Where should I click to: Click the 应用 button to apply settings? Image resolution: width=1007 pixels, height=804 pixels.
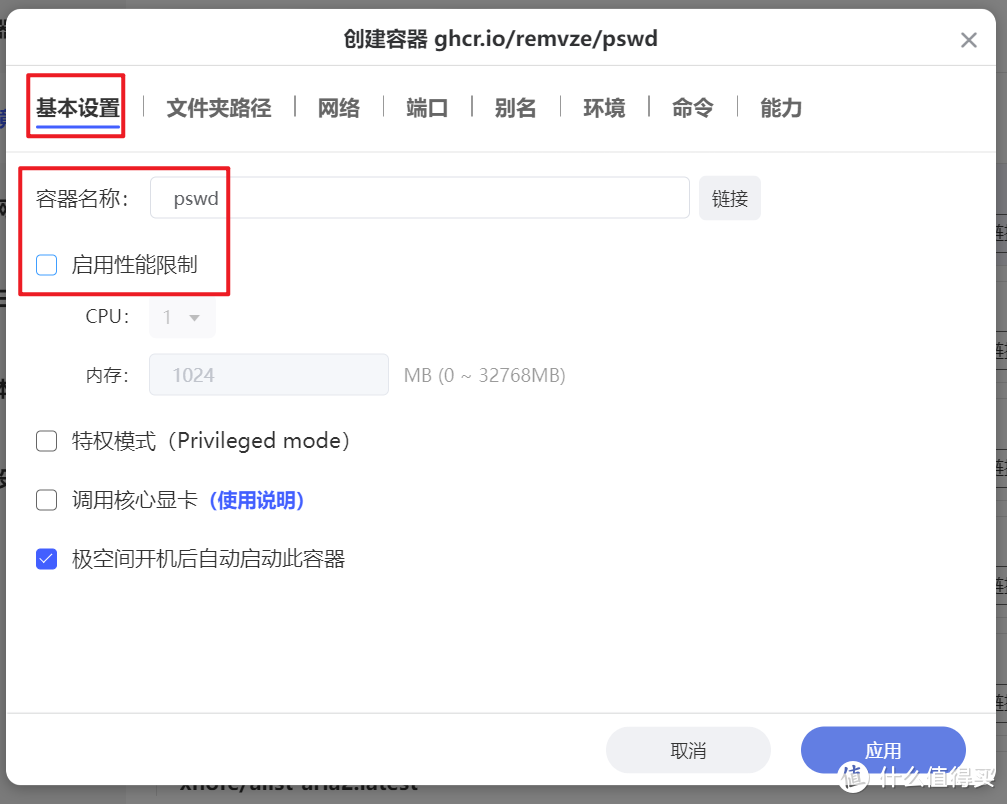(884, 749)
